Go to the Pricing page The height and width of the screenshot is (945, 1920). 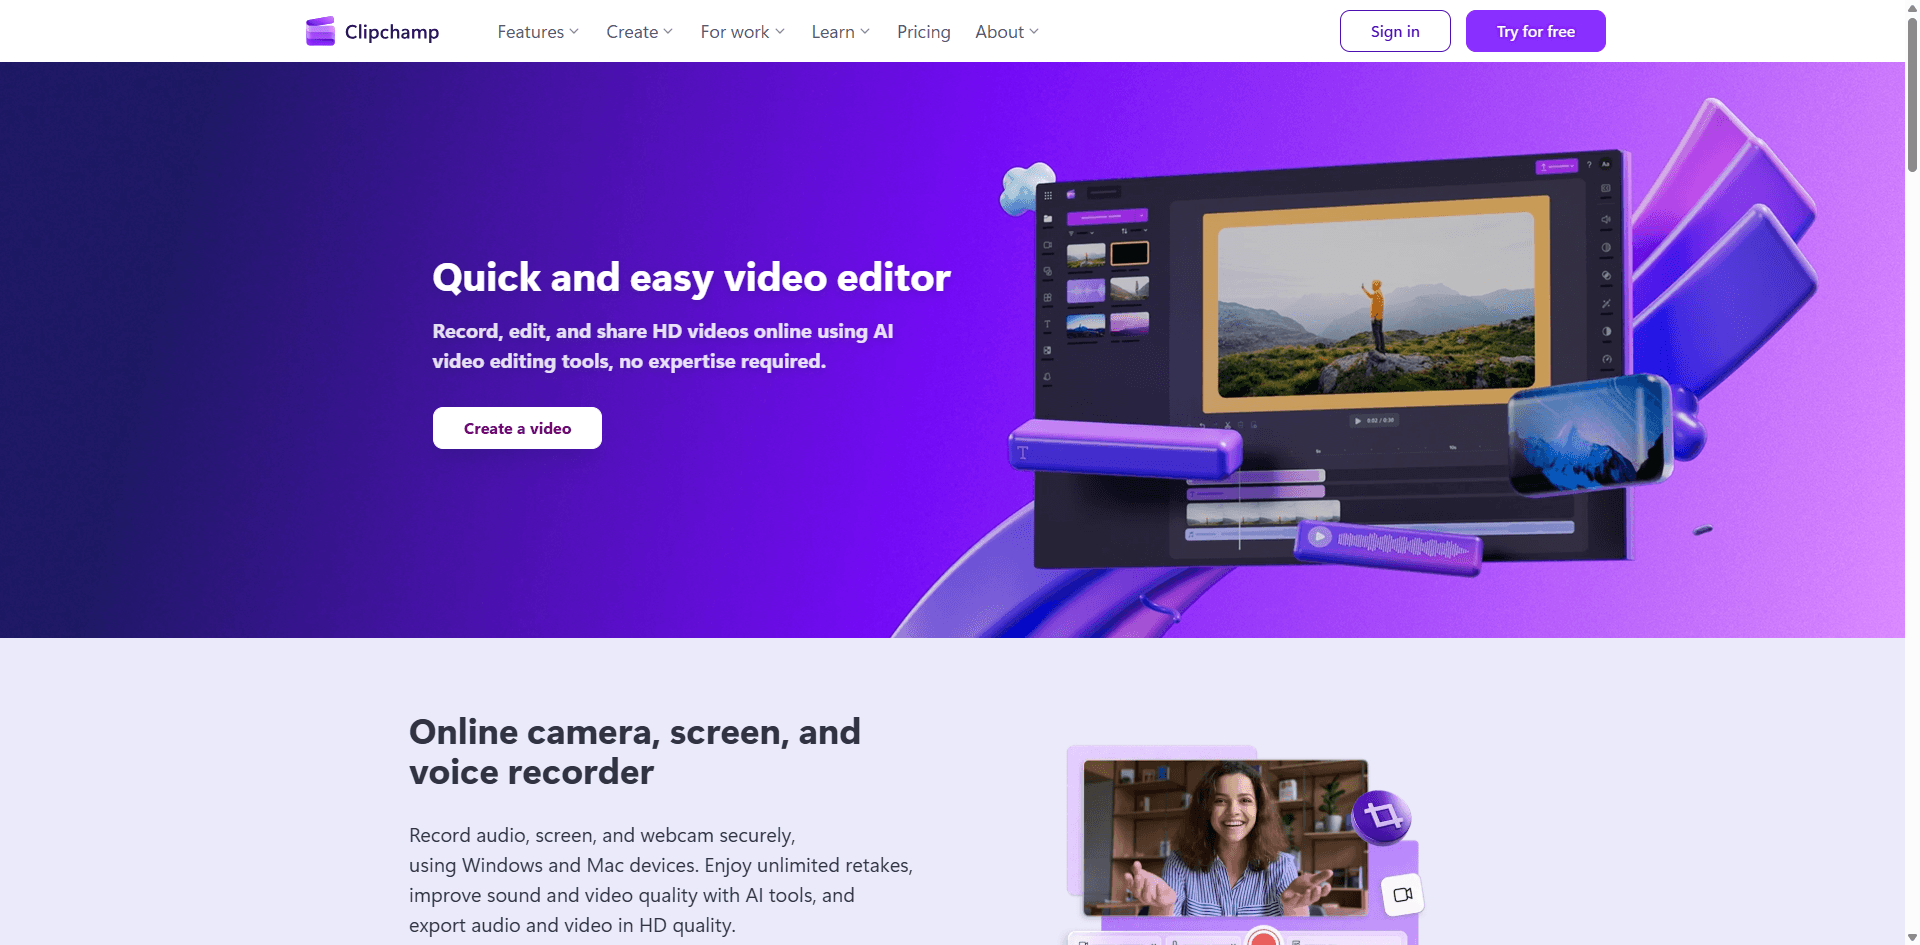click(x=923, y=32)
